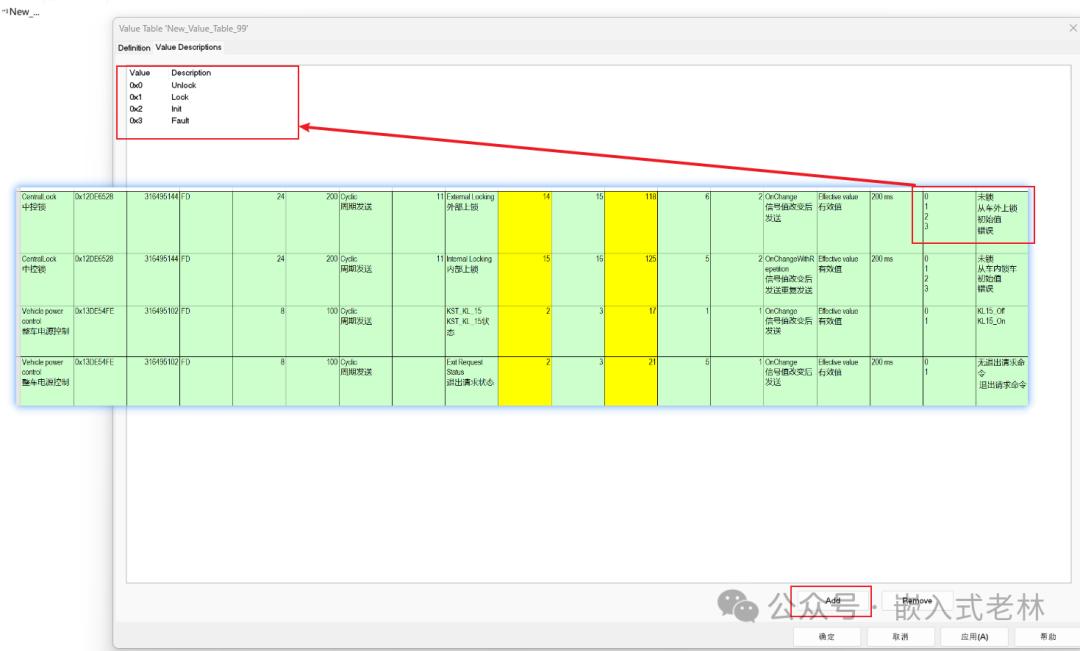This screenshot has width=1080, height=651.
Task: Select the 0x2 value row
Action: click(136, 109)
